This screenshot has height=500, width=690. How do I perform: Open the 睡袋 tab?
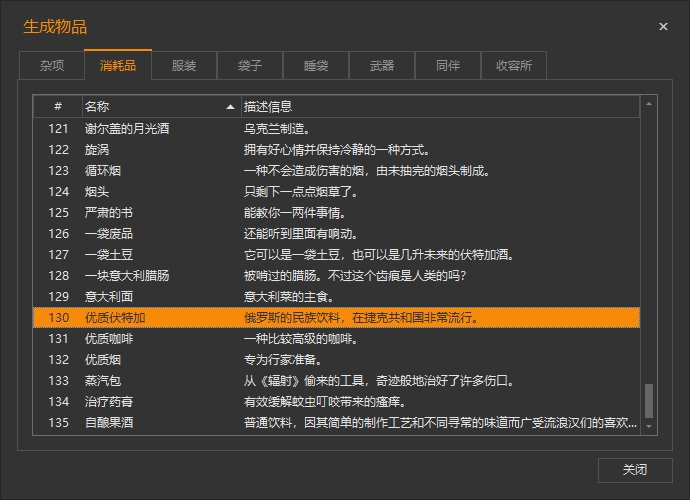pyautogui.click(x=316, y=66)
